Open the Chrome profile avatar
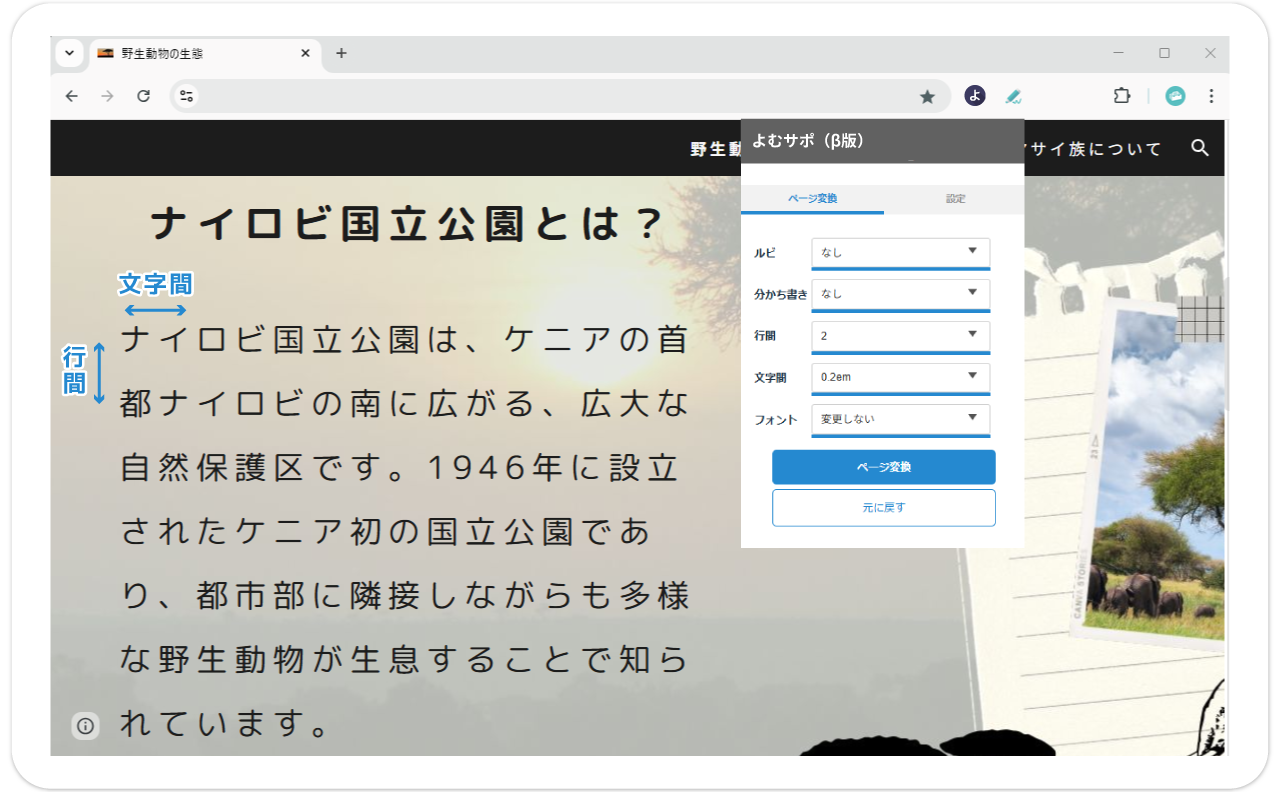This screenshot has height=792, width=1280. [1175, 96]
